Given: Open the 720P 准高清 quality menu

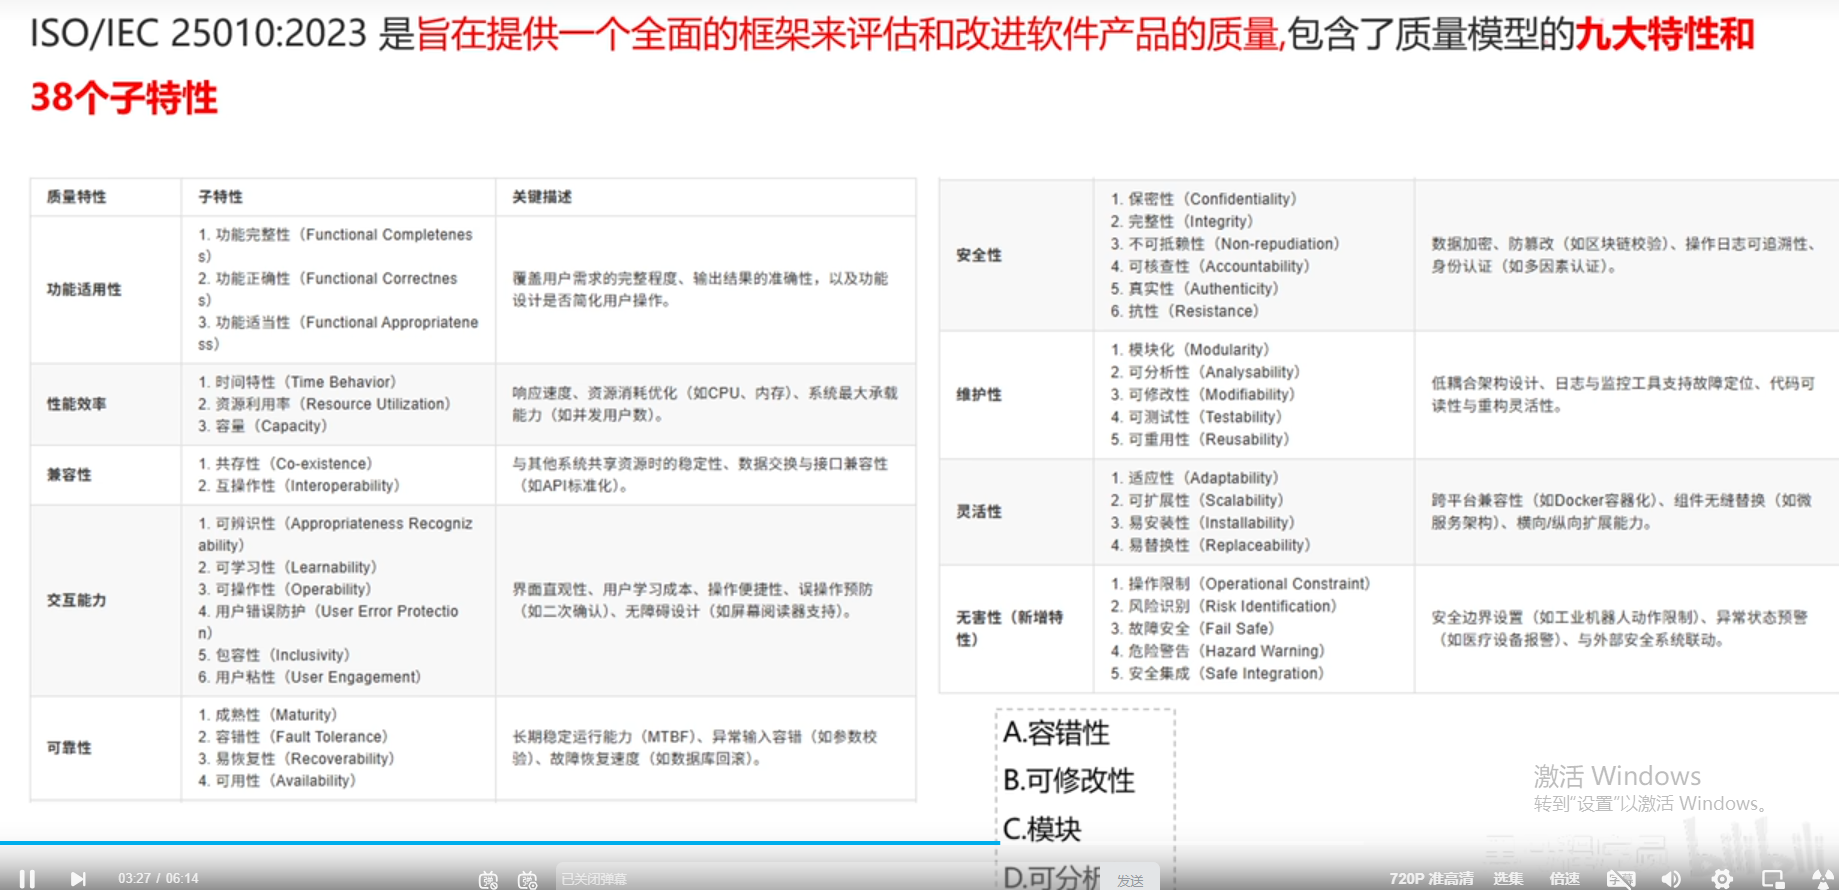Looking at the screenshot, I should pos(1431,878).
